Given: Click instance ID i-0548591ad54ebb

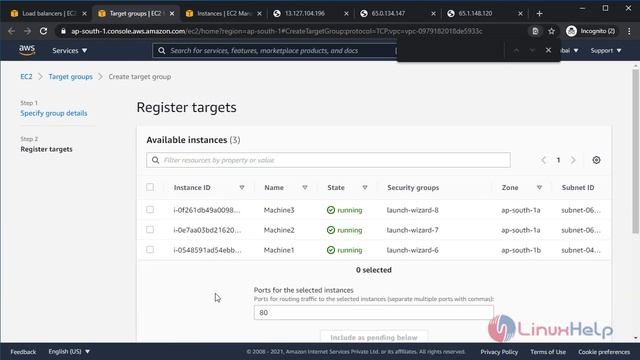Looking at the screenshot, I should tap(207, 250).
